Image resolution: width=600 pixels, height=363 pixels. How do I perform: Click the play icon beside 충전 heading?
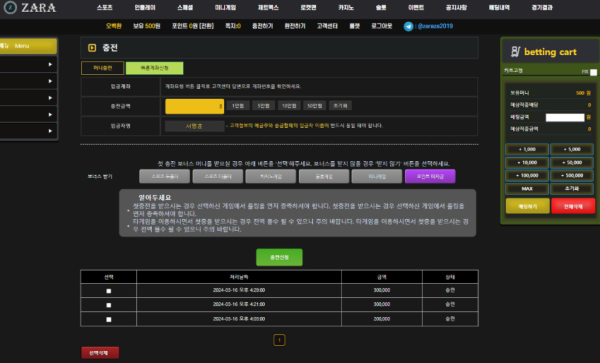[x=92, y=48]
